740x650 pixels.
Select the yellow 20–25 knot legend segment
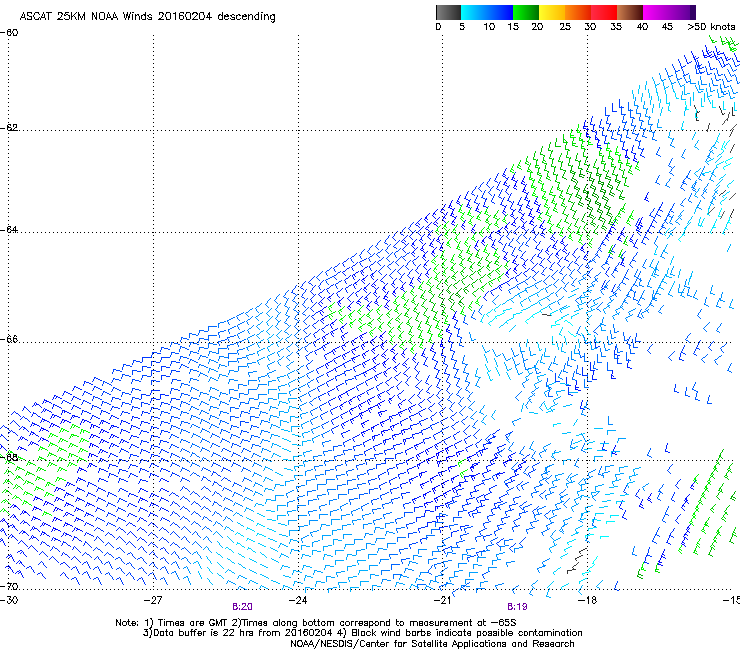click(552, 12)
